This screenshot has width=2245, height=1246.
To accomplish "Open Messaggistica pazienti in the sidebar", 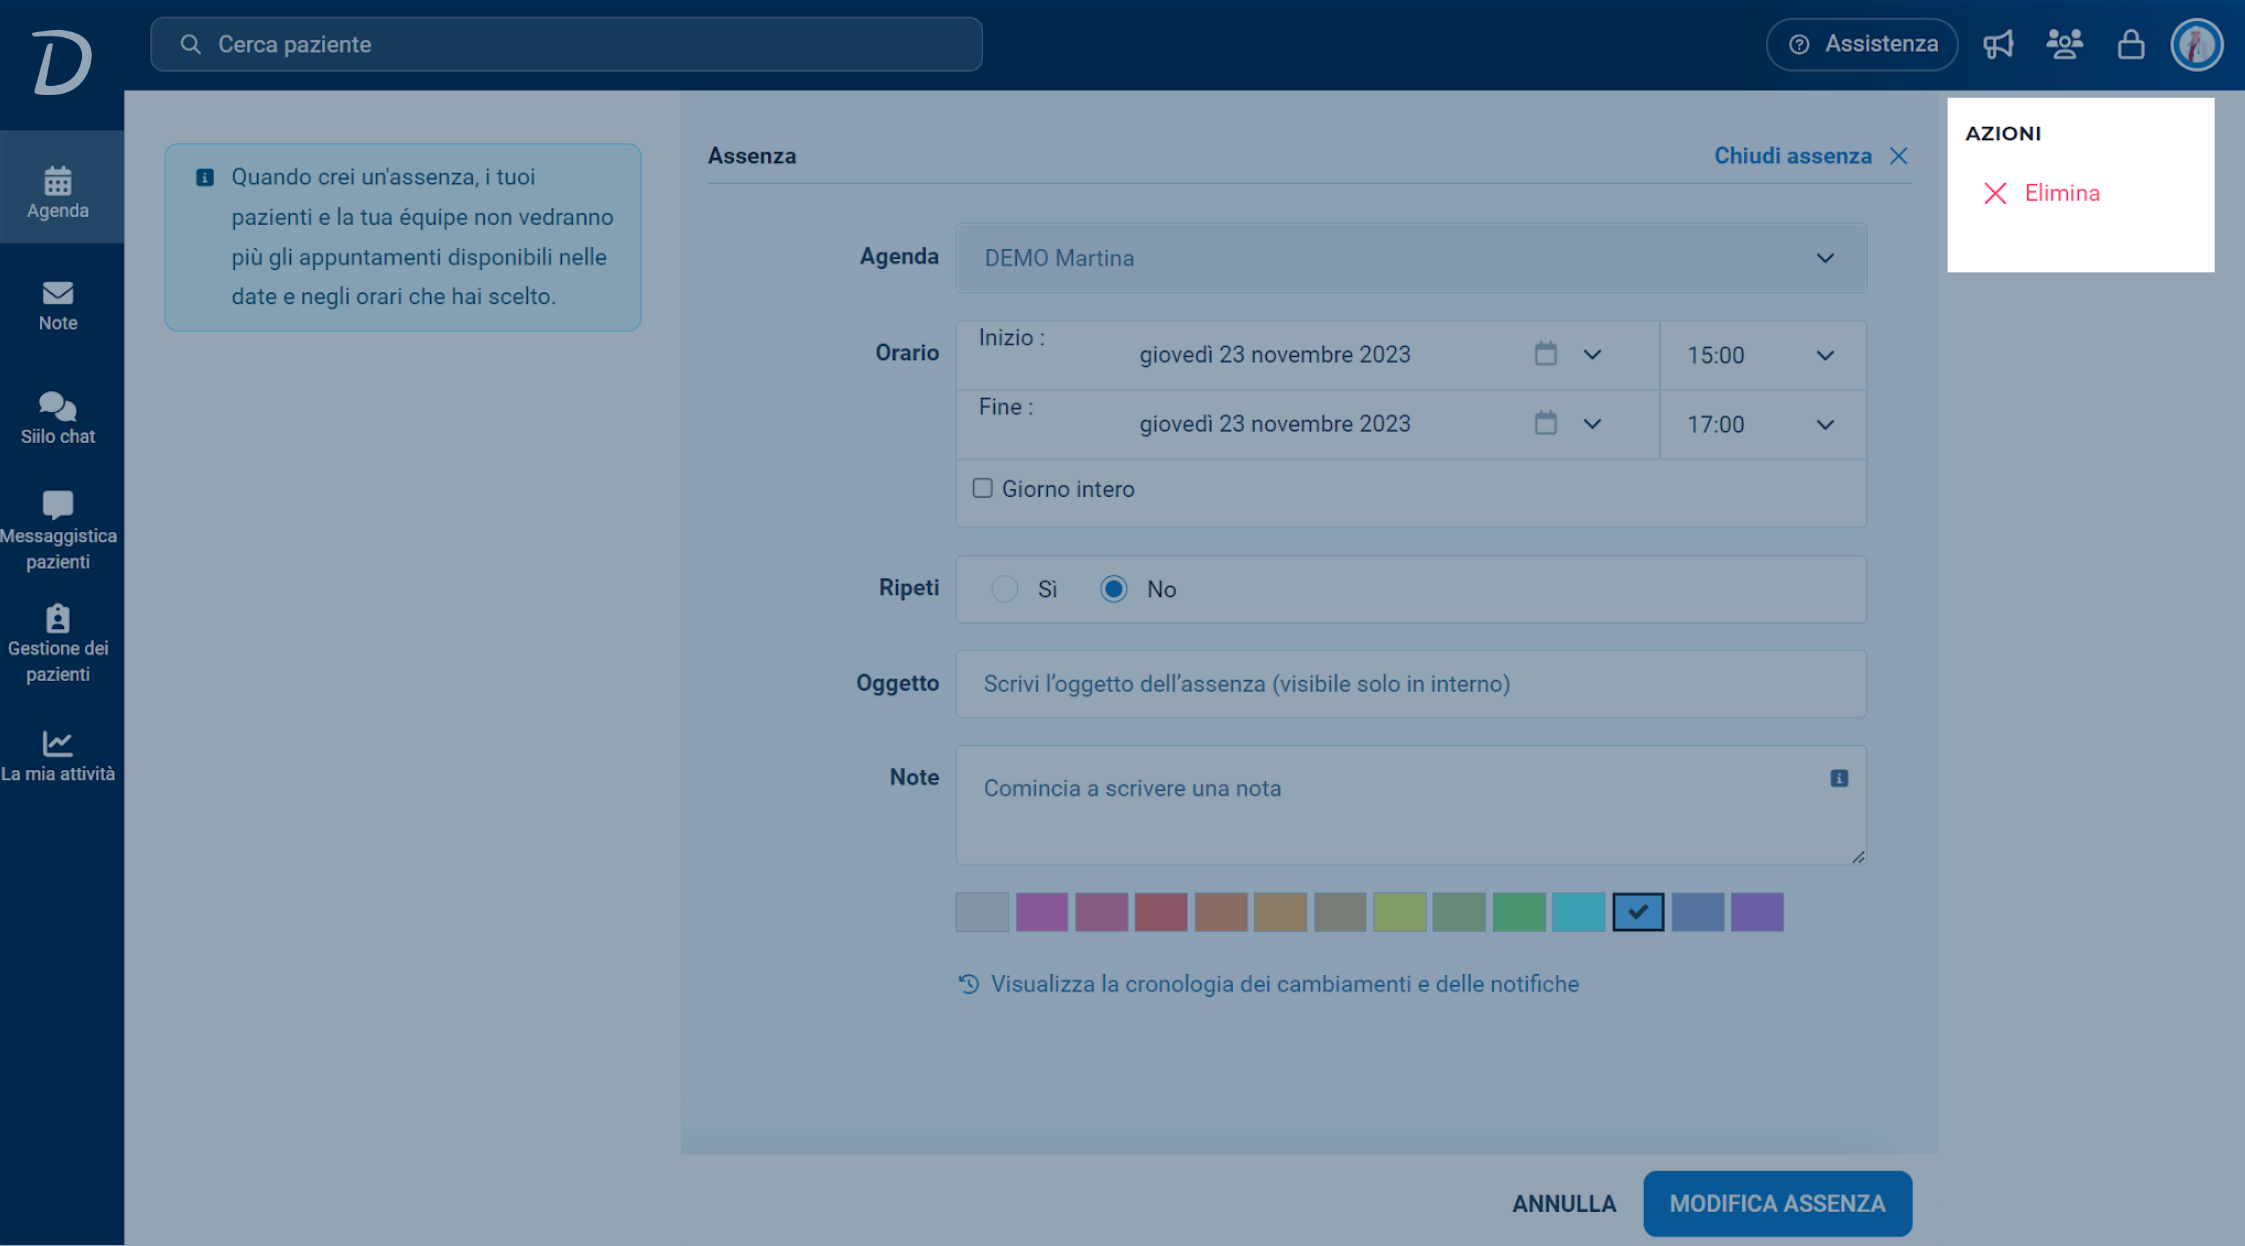I will 58,530.
